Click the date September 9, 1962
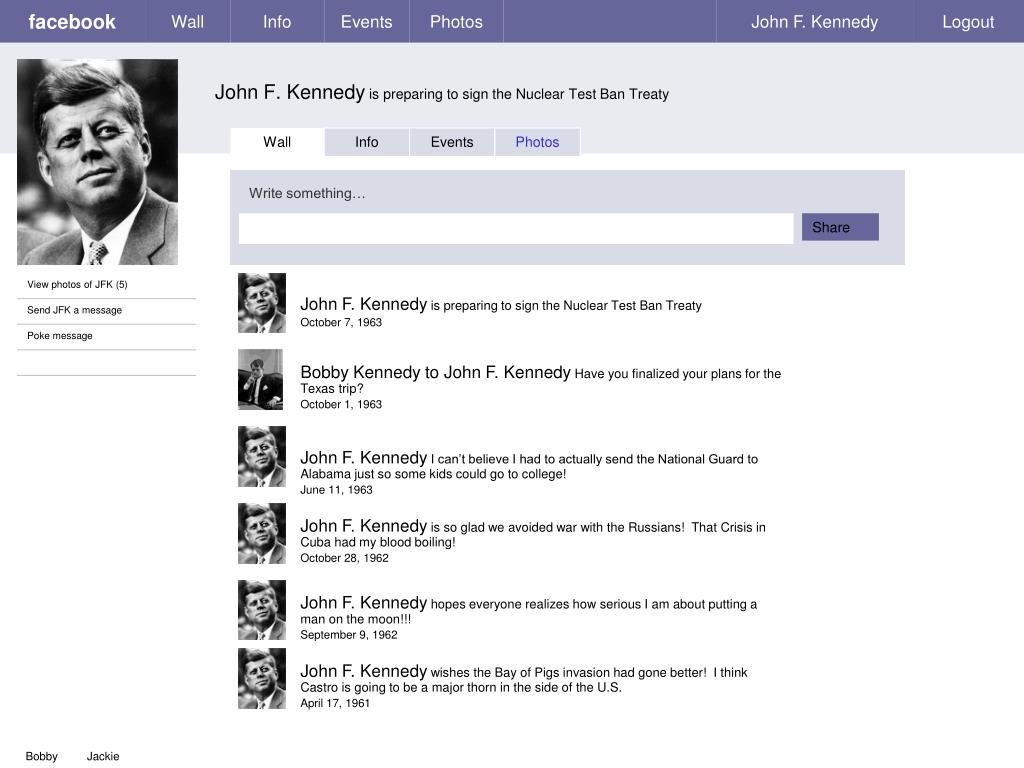The width and height of the screenshot is (1024, 768). pos(349,635)
